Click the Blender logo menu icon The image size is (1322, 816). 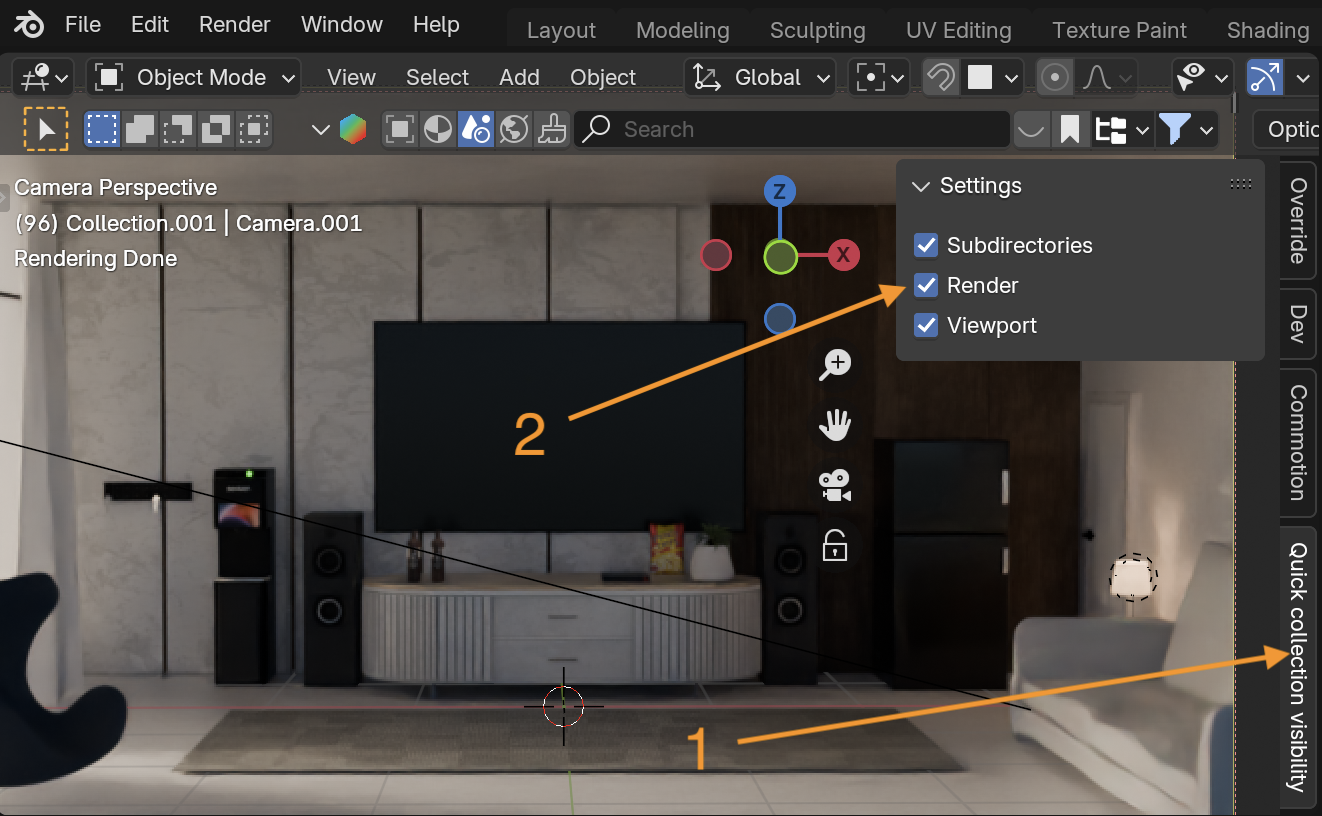click(x=28, y=24)
